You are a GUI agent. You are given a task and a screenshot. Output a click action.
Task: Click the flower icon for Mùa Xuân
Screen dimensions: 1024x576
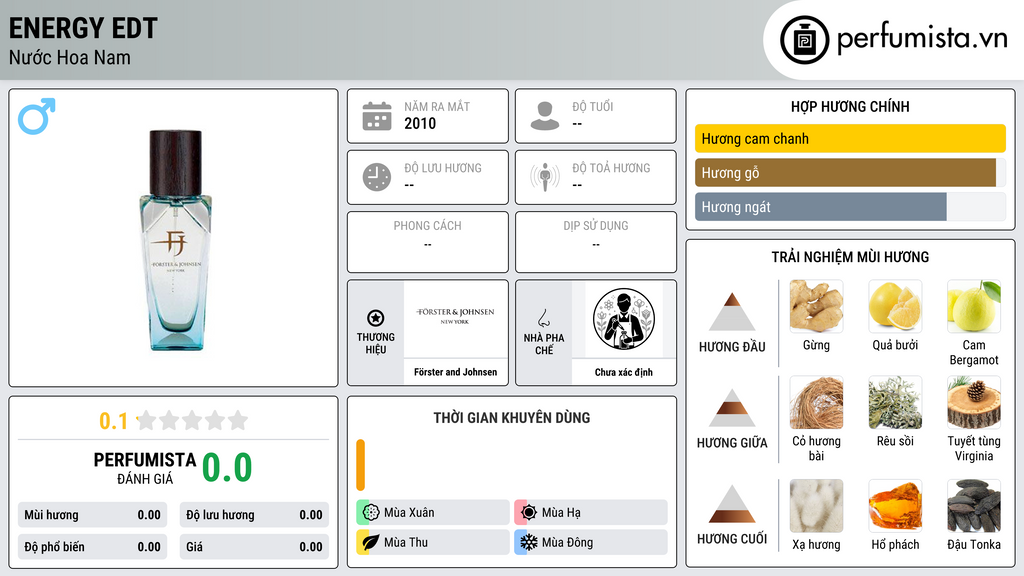pyautogui.click(x=370, y=512)
